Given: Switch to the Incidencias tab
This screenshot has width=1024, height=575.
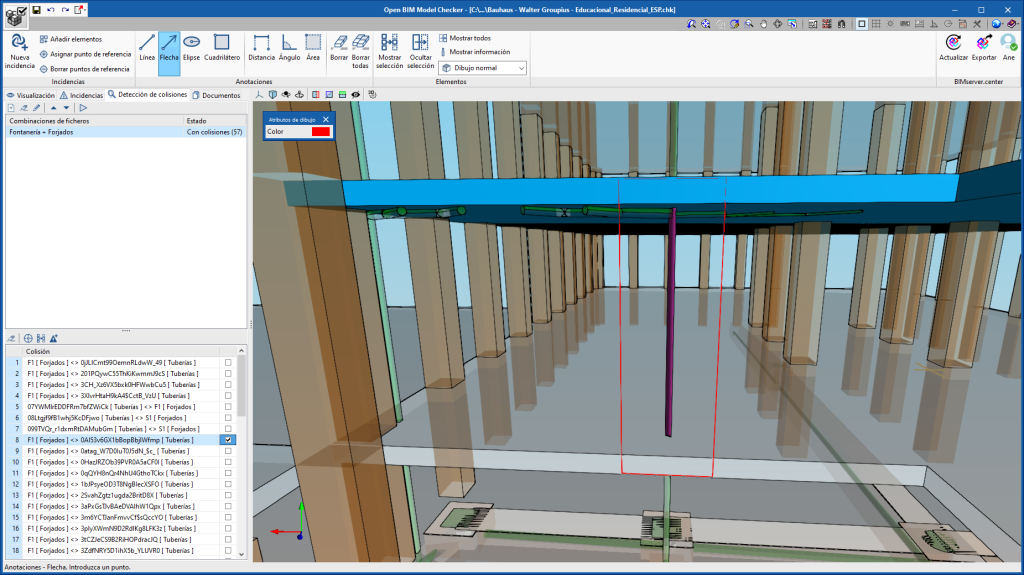Looking at the screenshot, I should point(81,95).
